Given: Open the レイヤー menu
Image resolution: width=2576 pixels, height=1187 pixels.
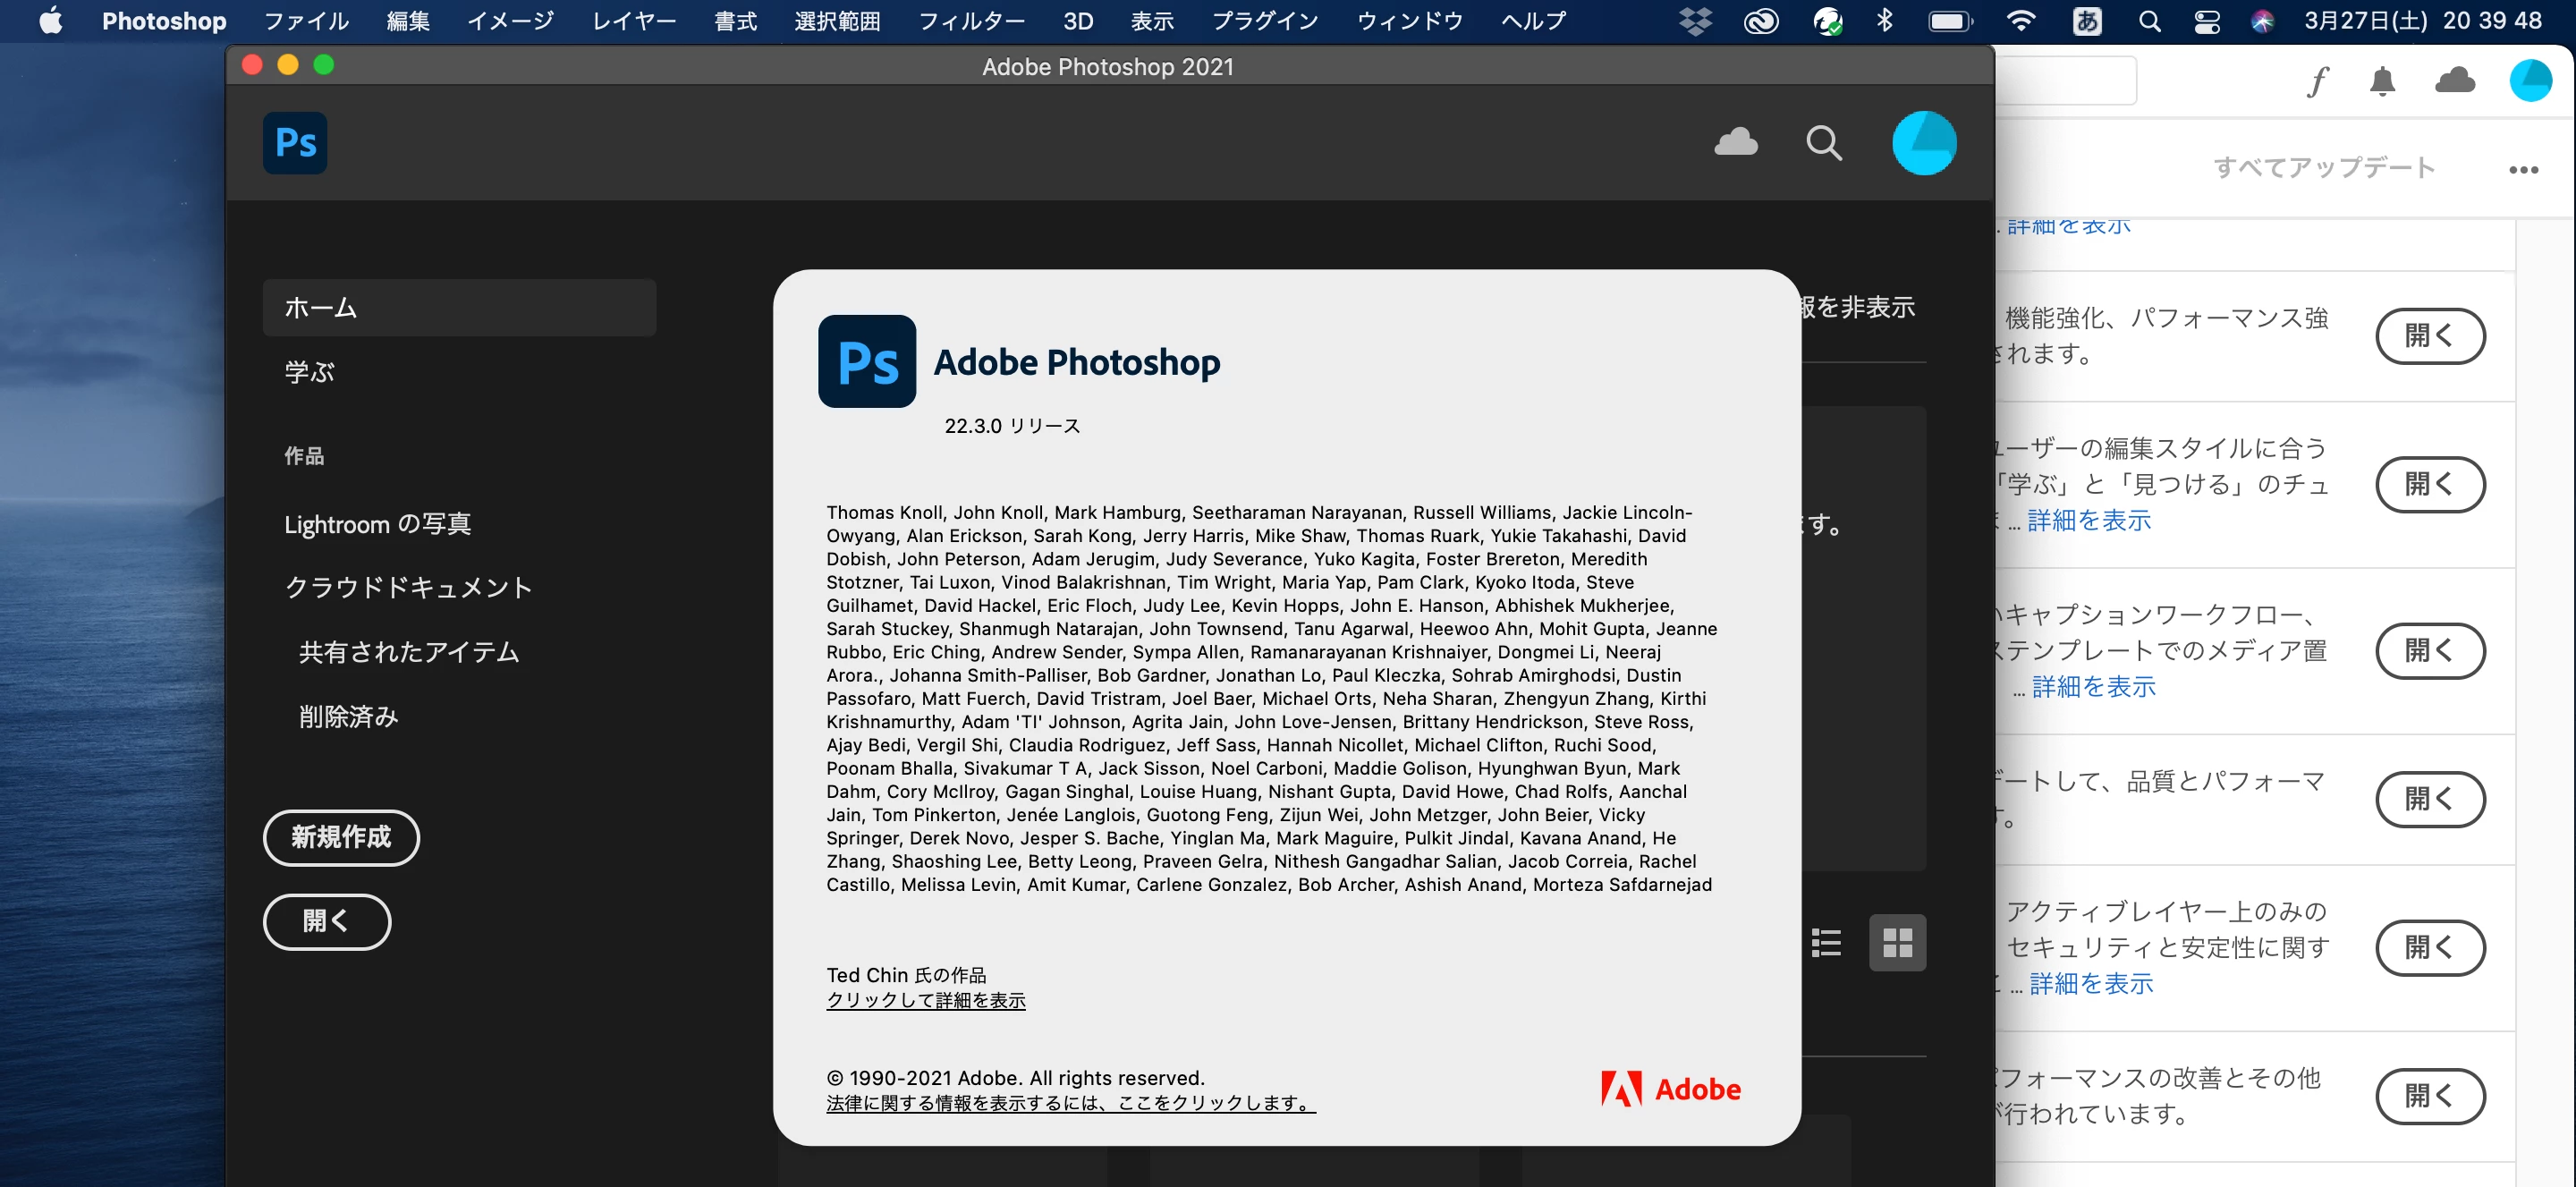Looking at the screenshot, I should 634,21.
